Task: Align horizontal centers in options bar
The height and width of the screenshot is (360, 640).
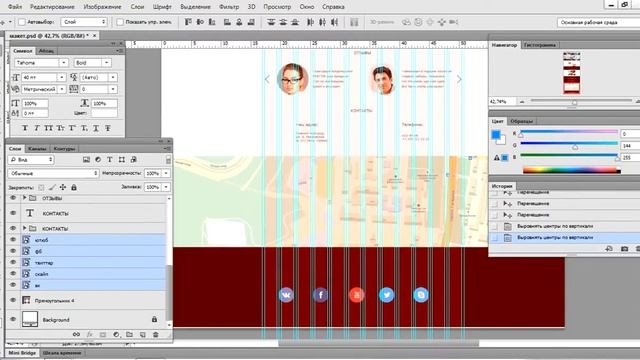Action: pos(239,22)
